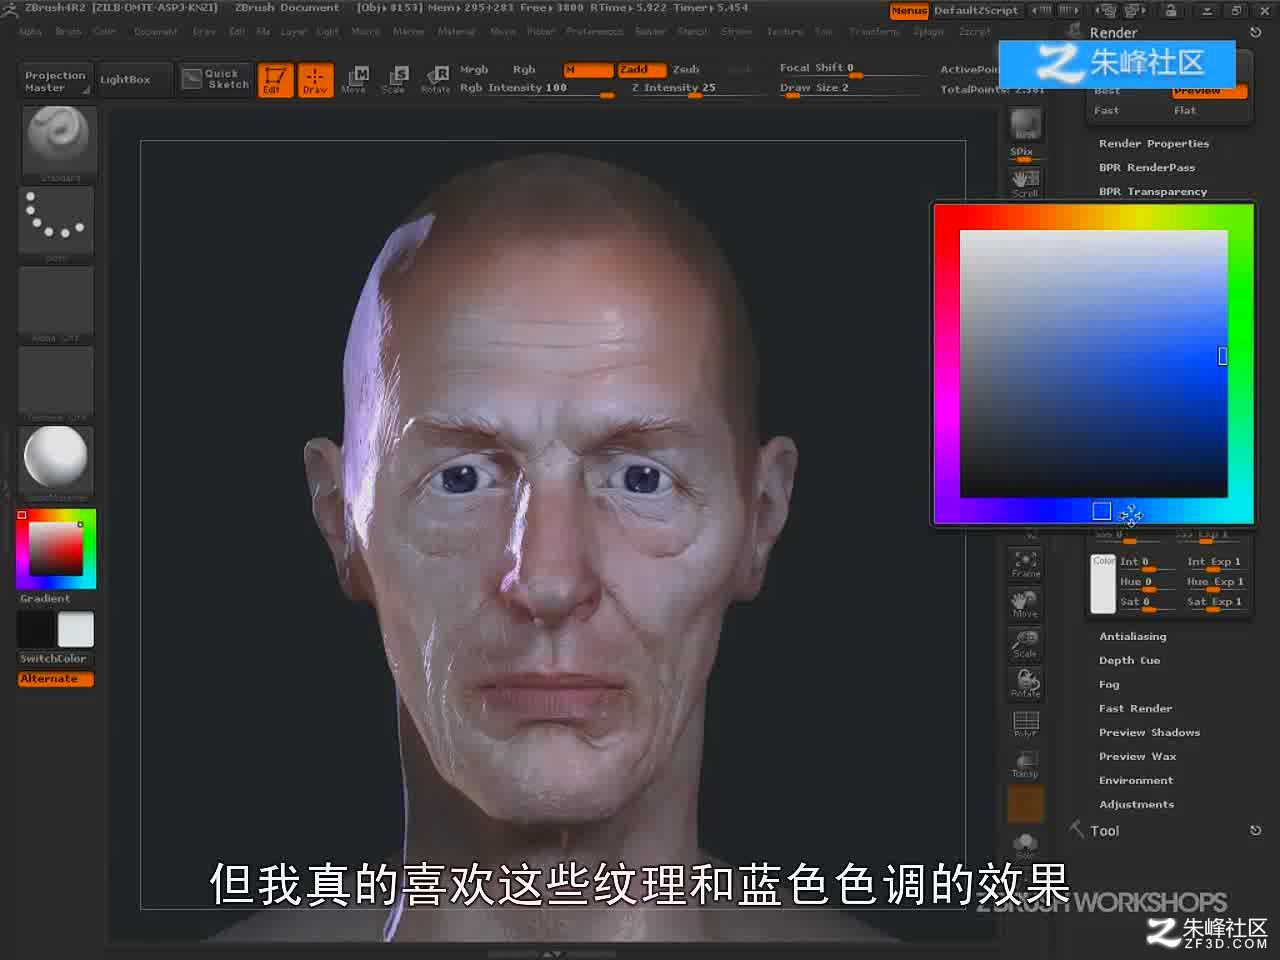Click the Projection Master button
This screenshot has width=1280, height=960.
point(56,81)
